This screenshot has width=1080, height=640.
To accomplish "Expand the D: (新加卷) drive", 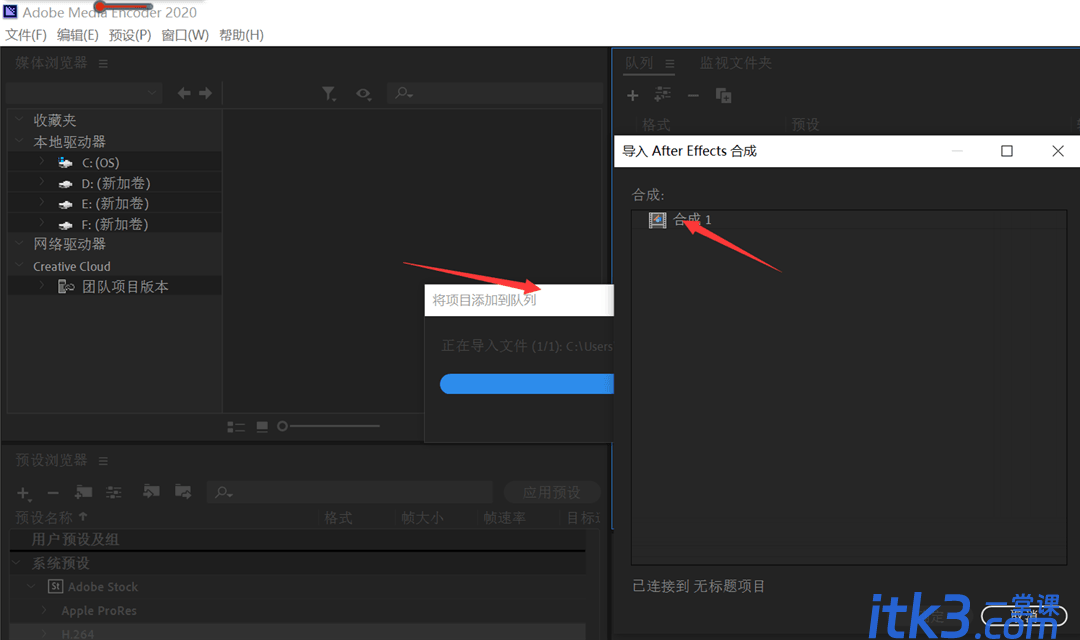I will pyautogui.click(x=41, y=183).
